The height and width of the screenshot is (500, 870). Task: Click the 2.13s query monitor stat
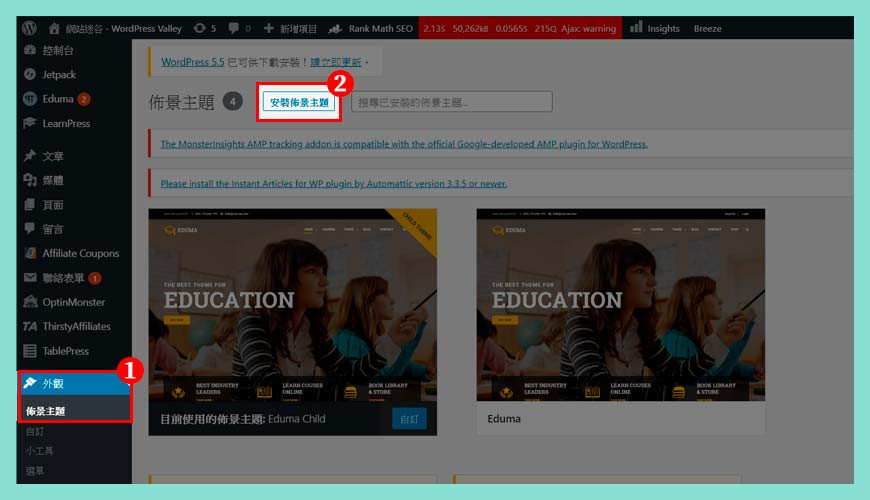pyautogui.click(x=434, y=28)
